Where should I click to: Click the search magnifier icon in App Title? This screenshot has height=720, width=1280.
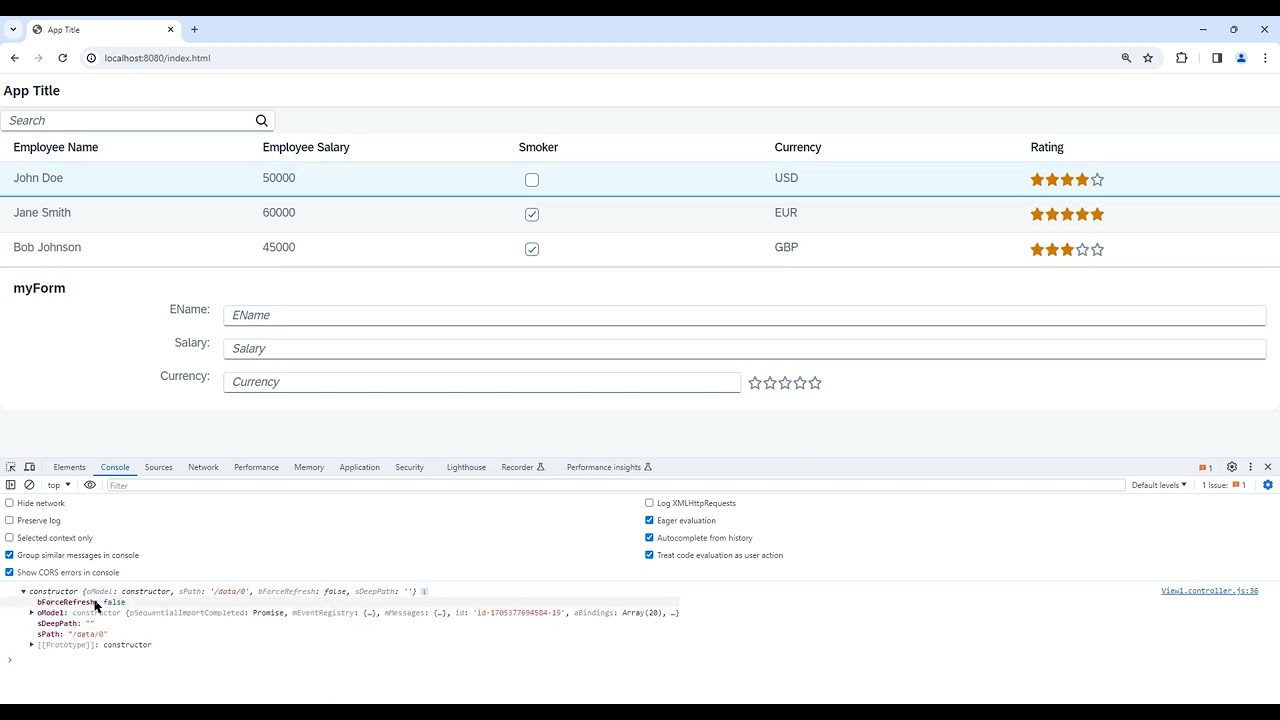262,121
